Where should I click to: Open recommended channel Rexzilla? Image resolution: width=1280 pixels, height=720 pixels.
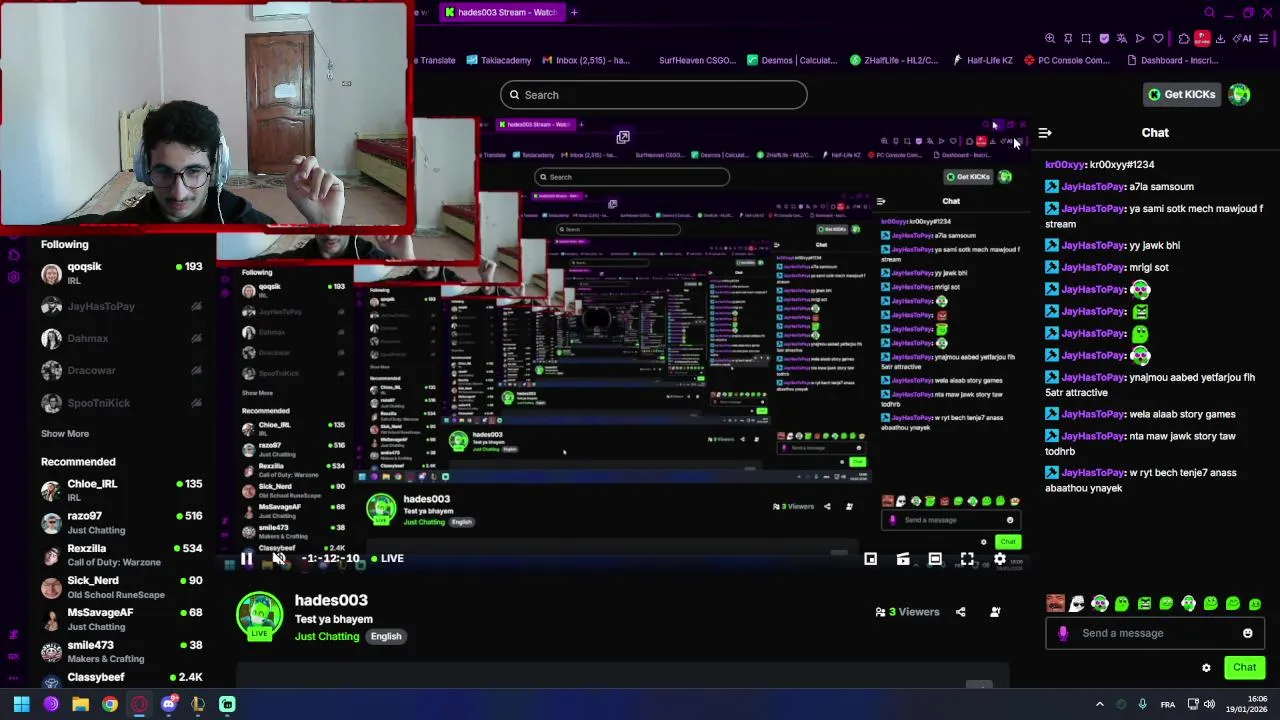[x=121, y=555]
